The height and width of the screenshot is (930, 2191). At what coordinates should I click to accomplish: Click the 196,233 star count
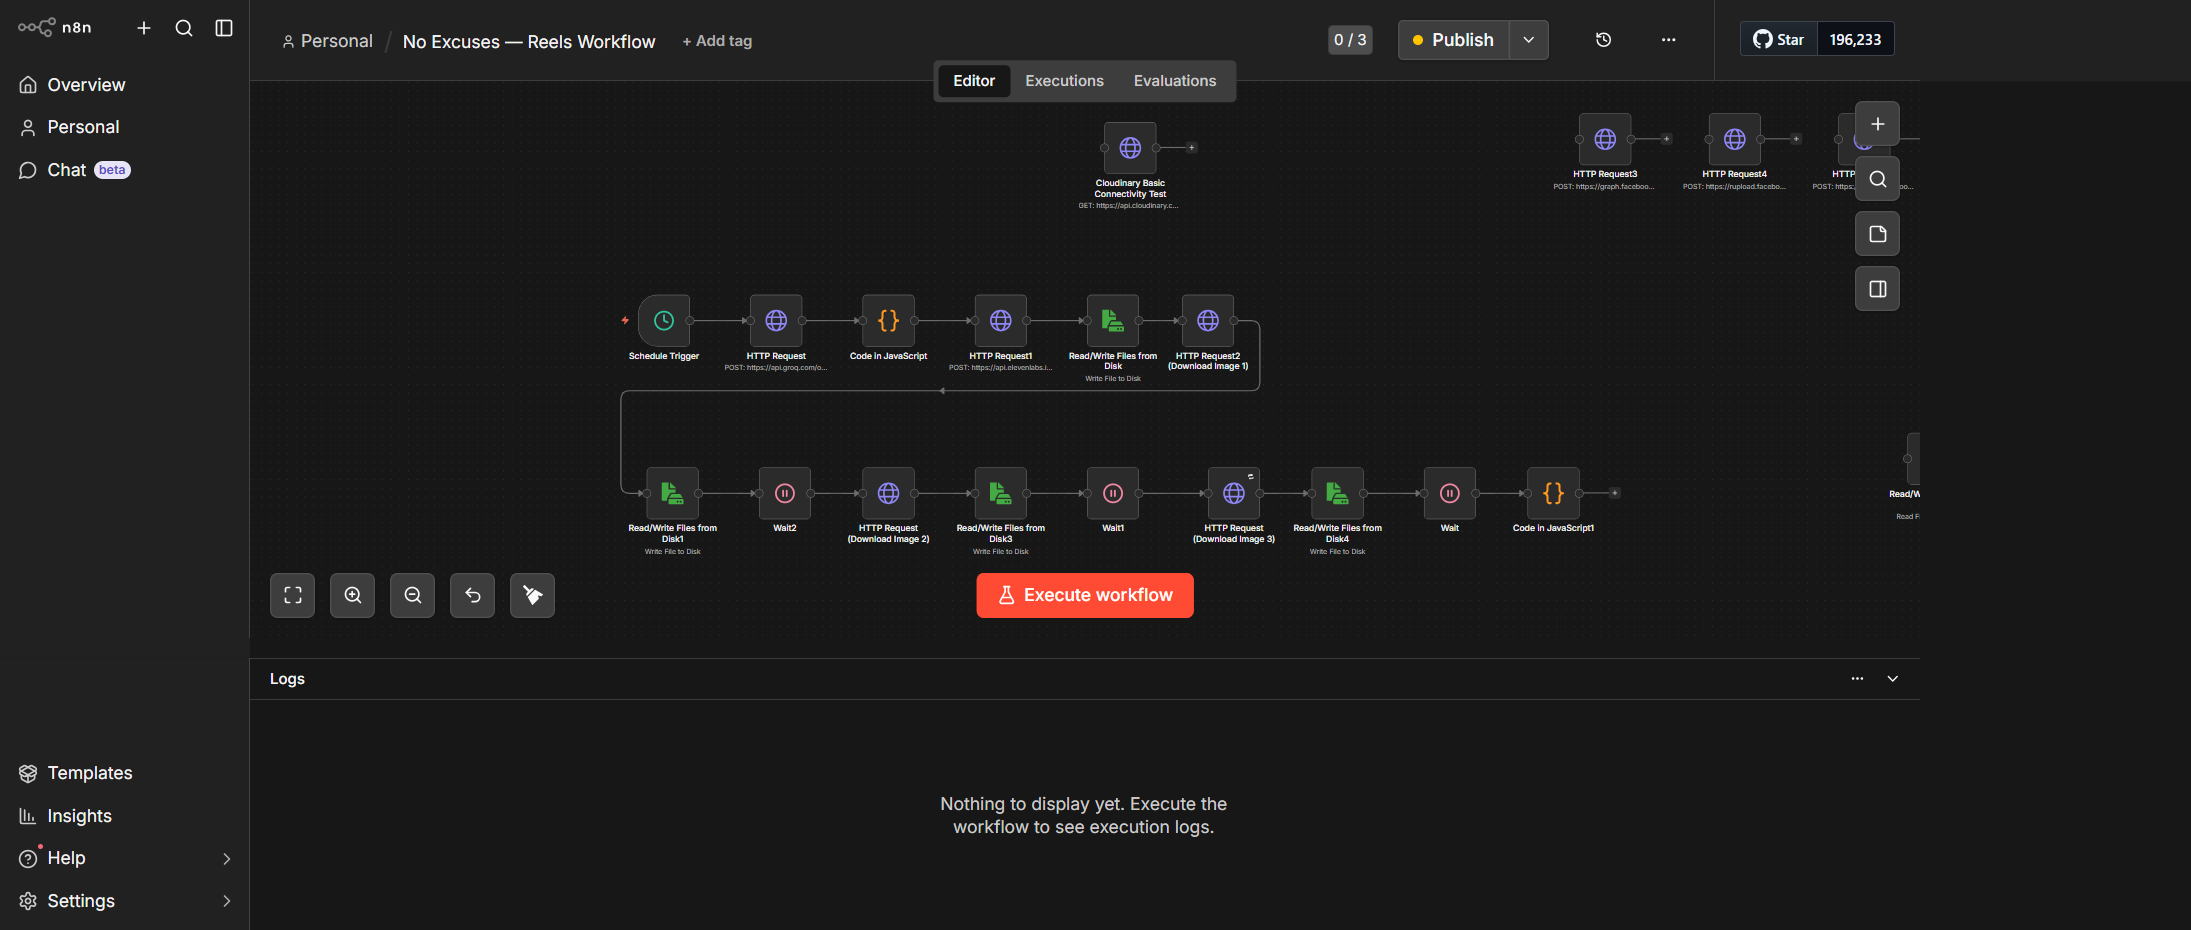coord(1855,39)
